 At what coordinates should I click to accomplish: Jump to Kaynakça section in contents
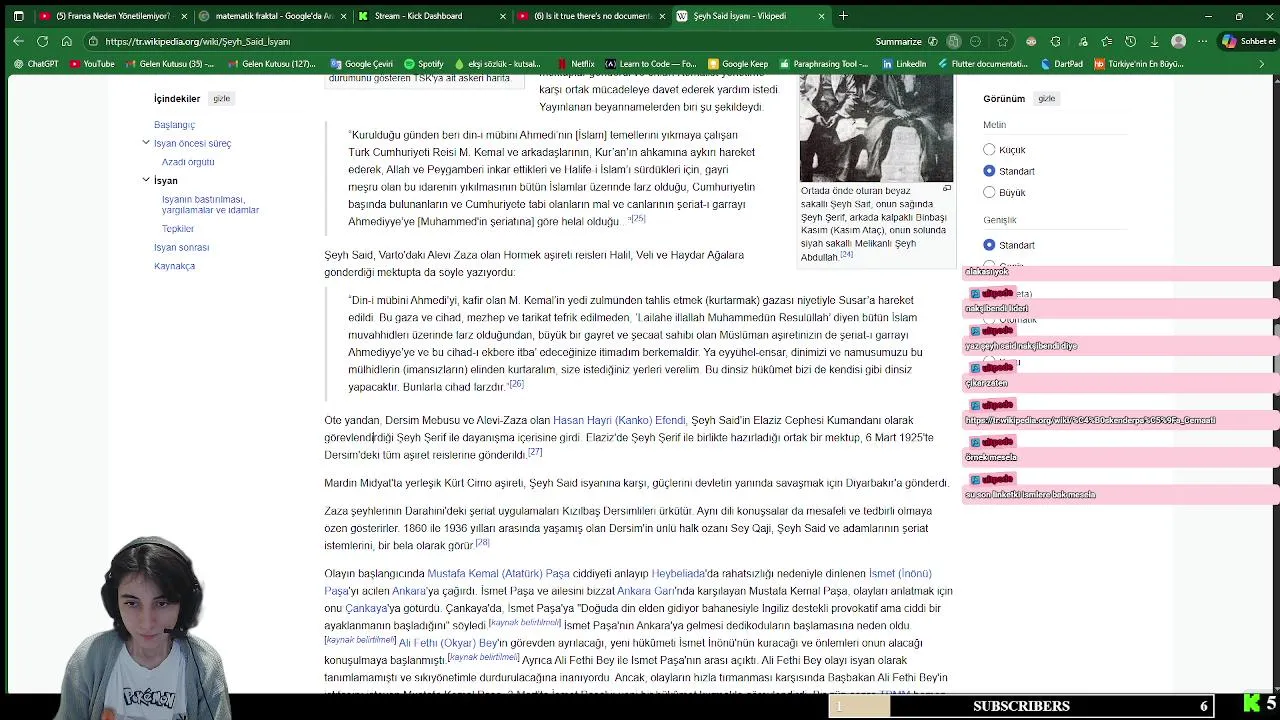(174, 266)
